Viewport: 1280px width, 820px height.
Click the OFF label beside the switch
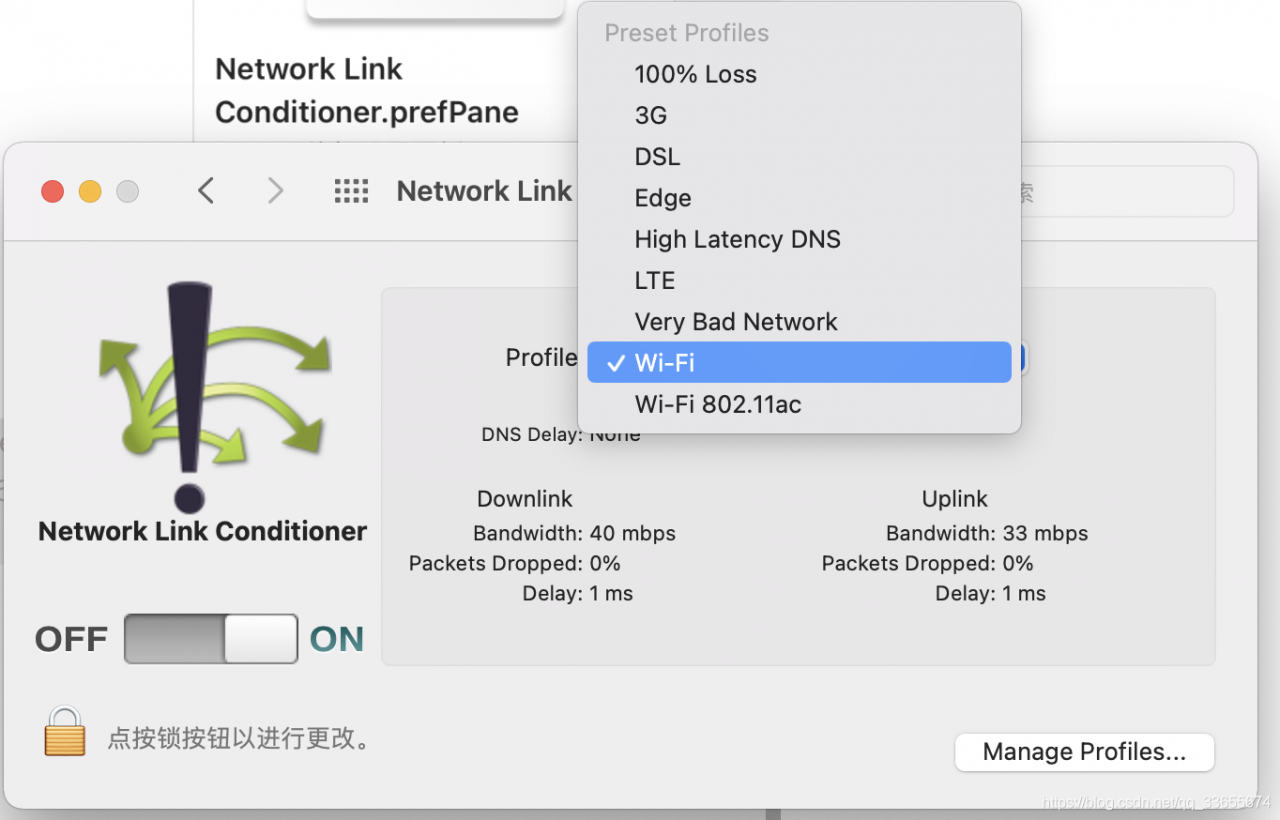pyautogui.click(x=71, y=640)
